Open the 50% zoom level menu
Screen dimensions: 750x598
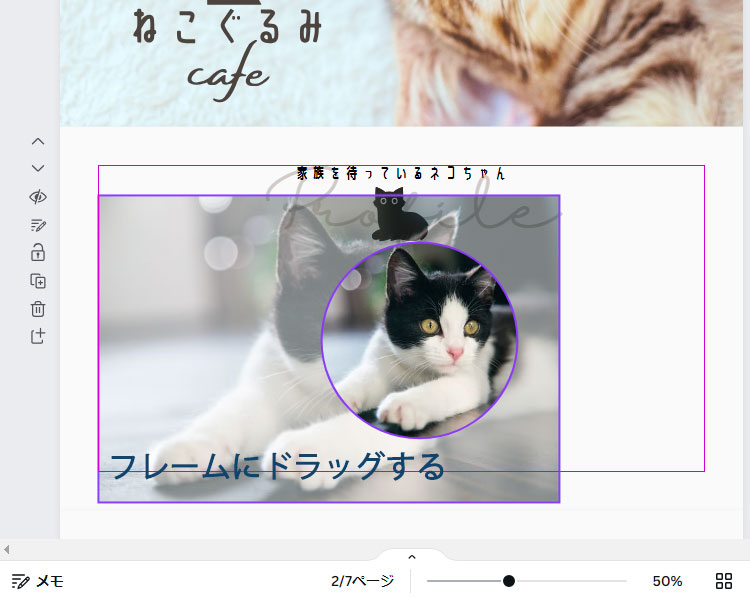point(667,581)
